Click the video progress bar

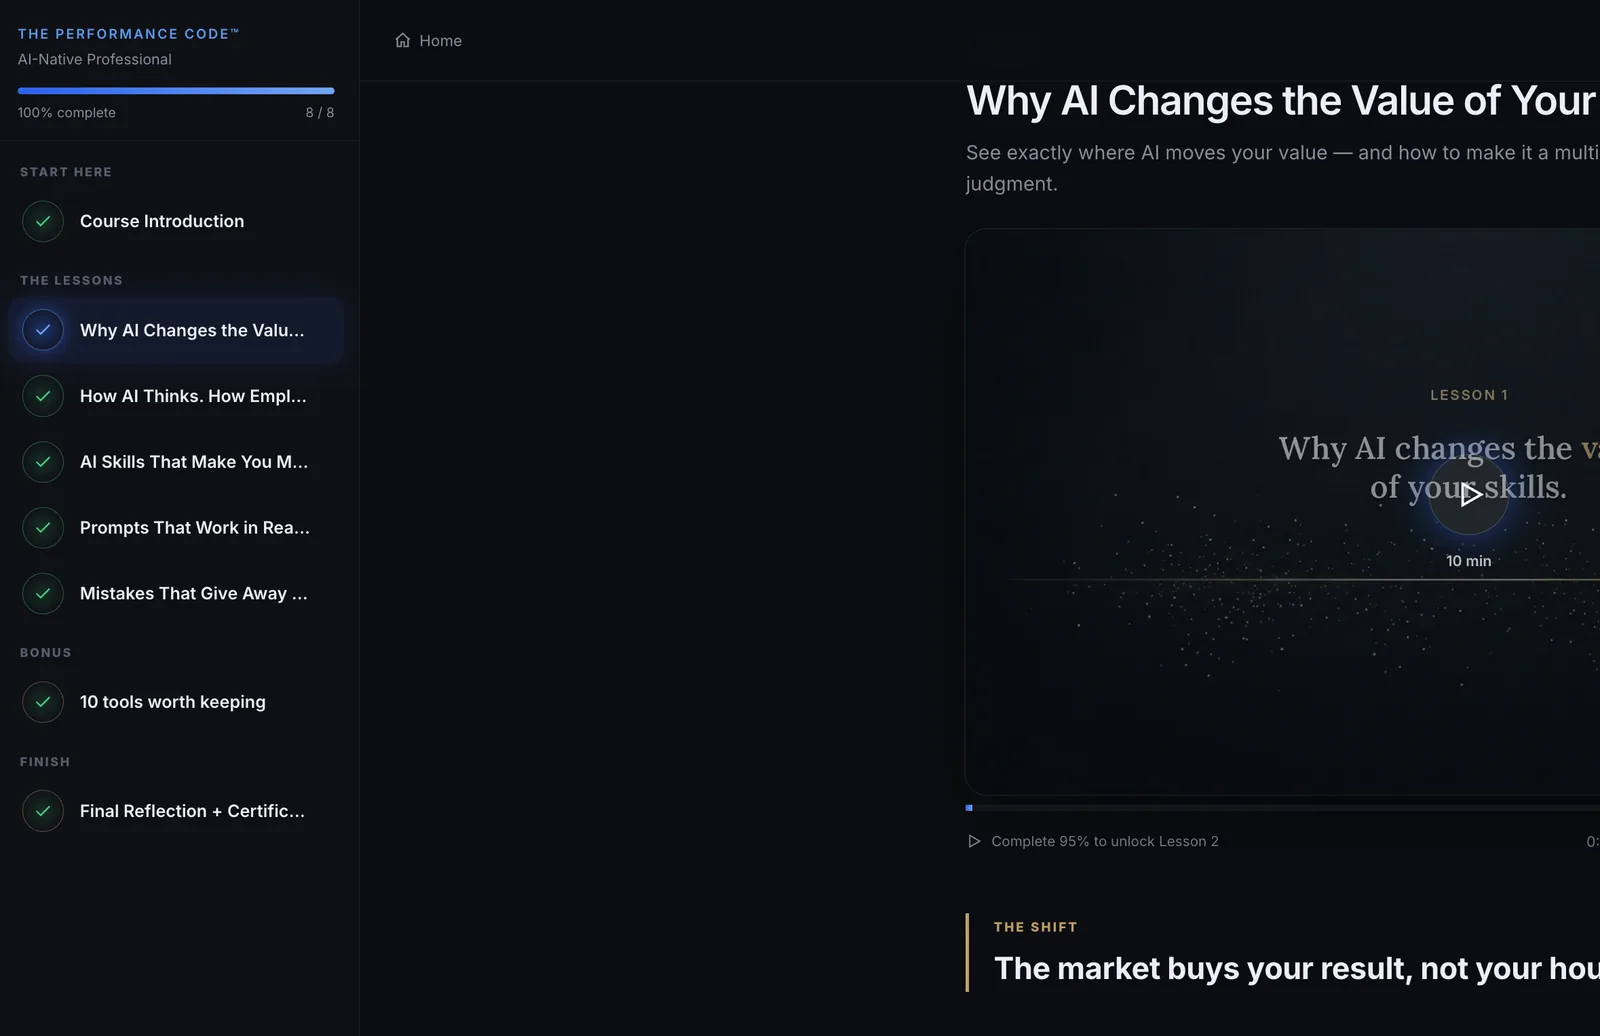[x=1282, y=807]
